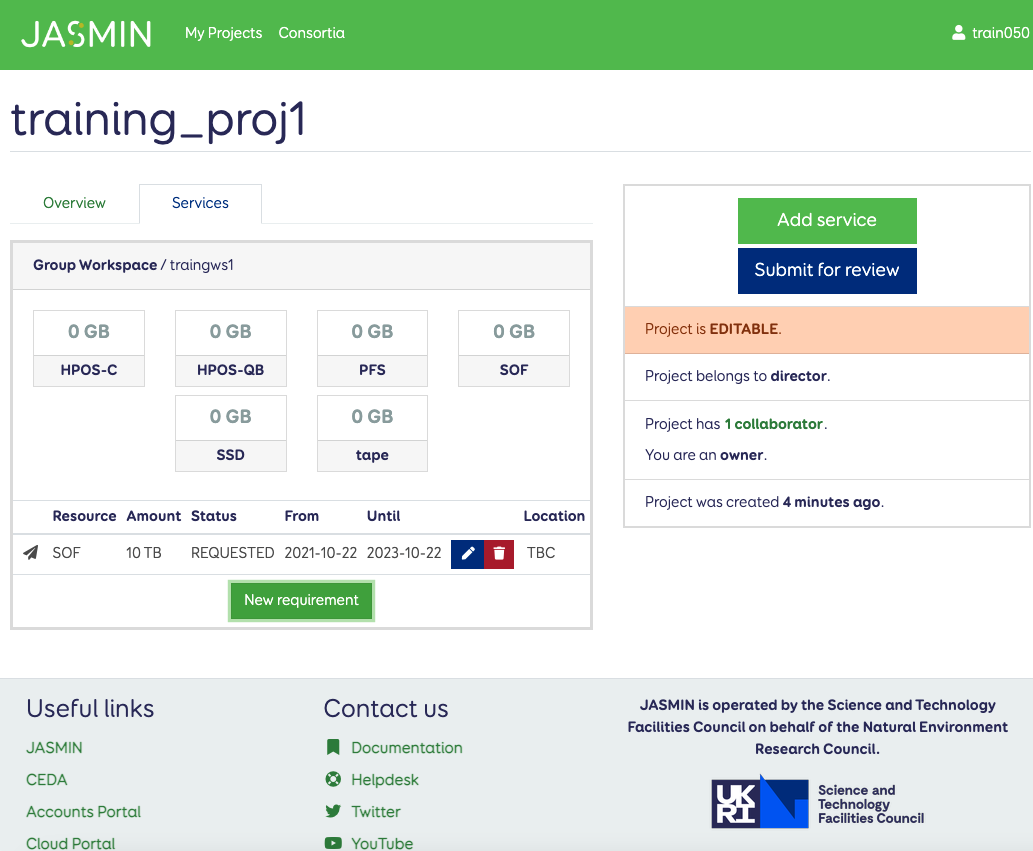Open the CEDA useful link

coord(47,779)
